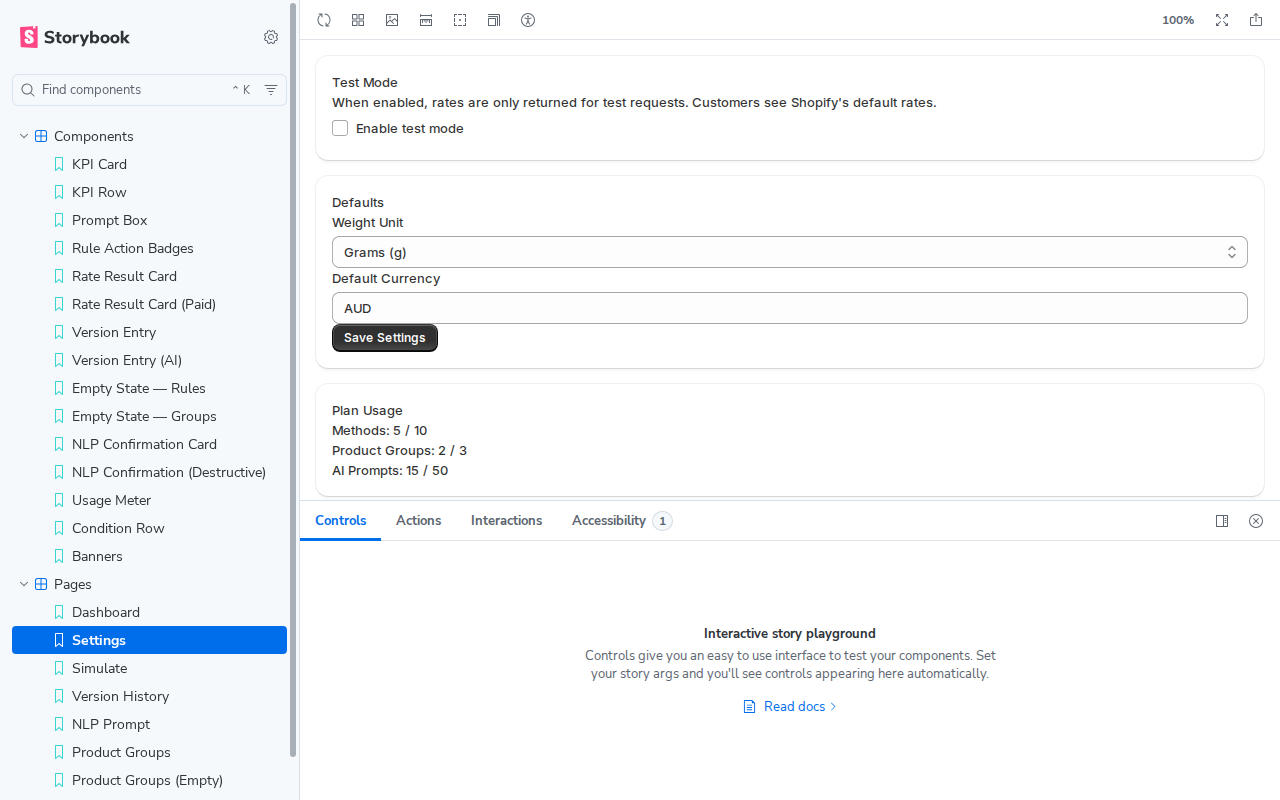Enable the test mode checkbox
The height and width of the screenshot is (800, 1280).
click(x=340, y=128)
